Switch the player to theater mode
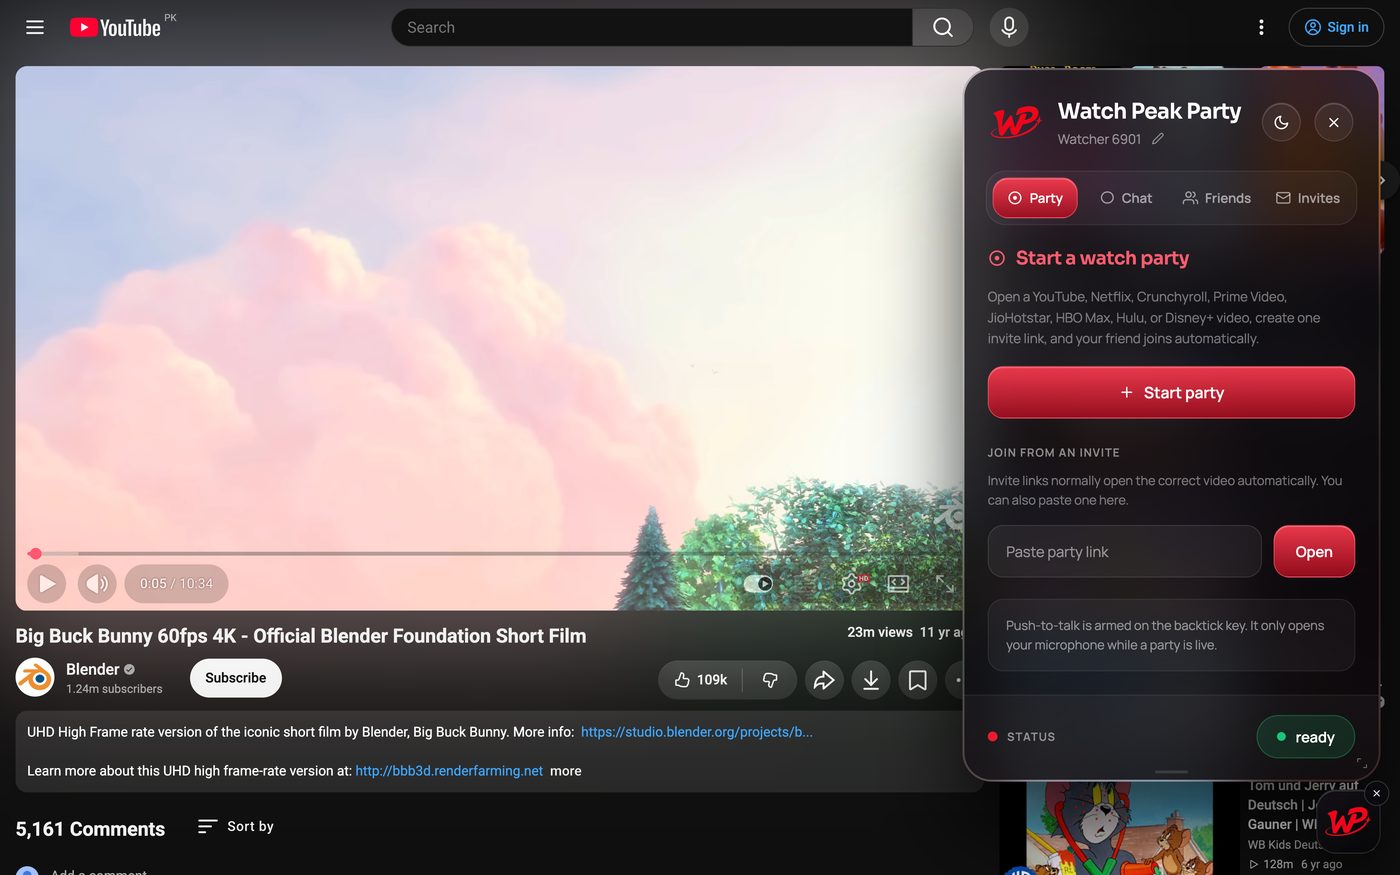 click(x=898, y=583)
